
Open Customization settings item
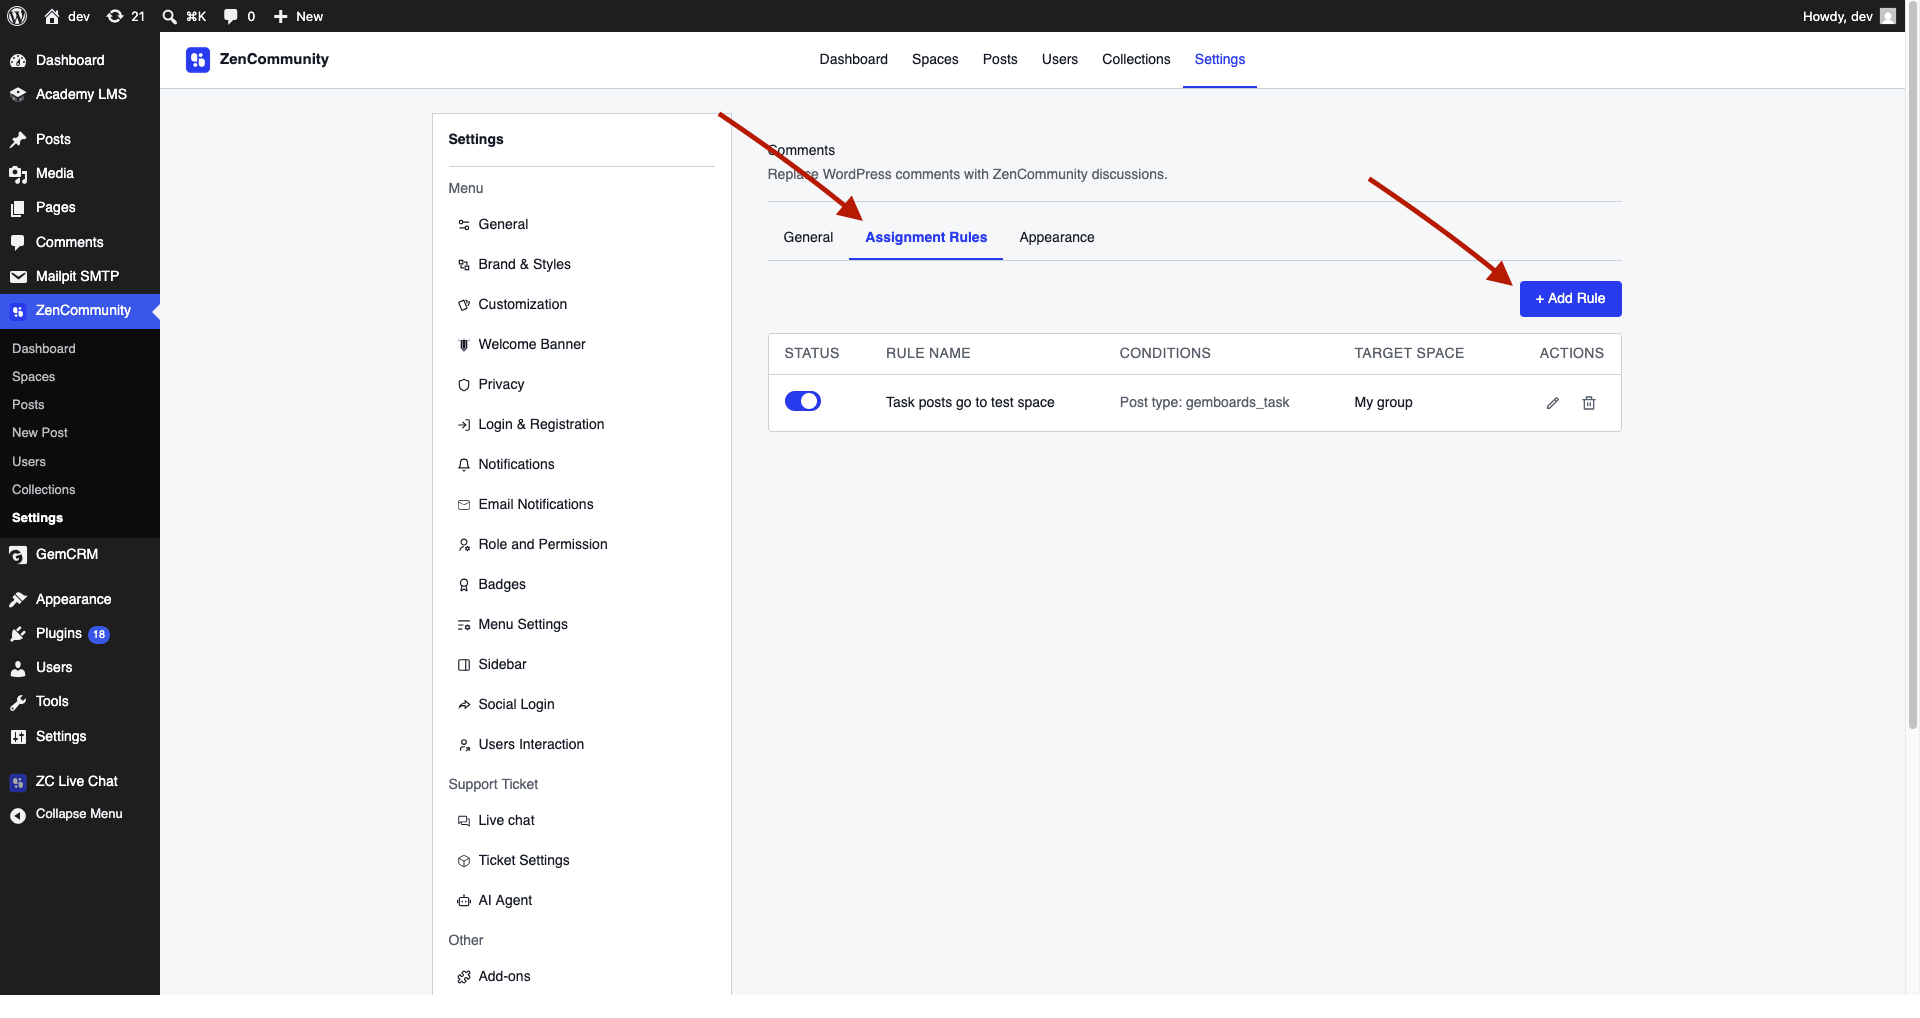coord(522,304)
